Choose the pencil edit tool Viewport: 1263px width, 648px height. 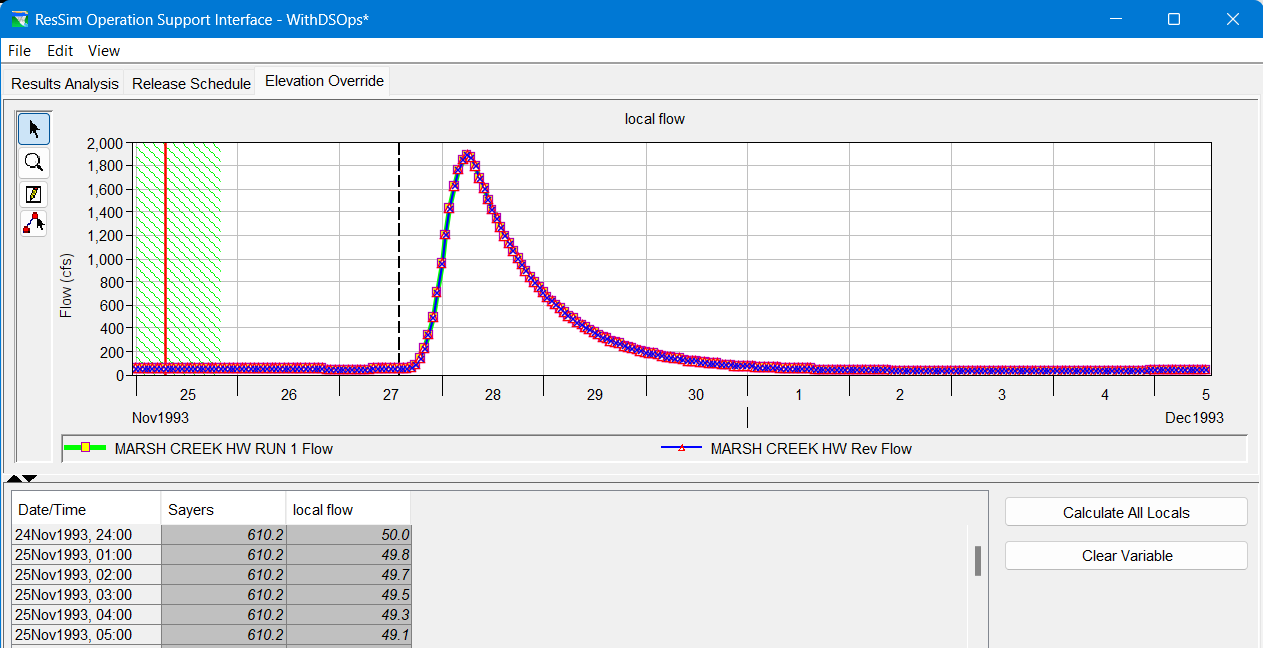(x=34, y=193)
